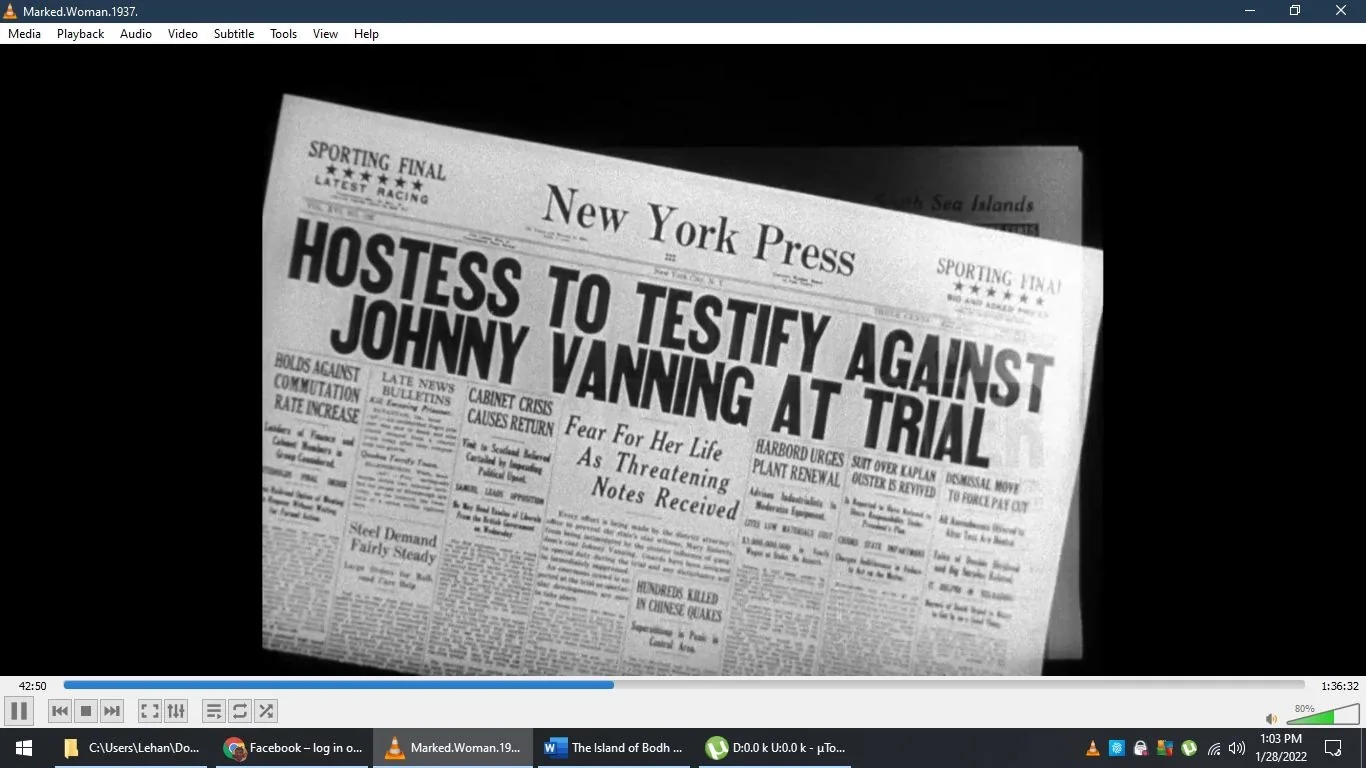1366x768 pixels.
Task: Close the VLC media player window
Action: point(1342,11)
